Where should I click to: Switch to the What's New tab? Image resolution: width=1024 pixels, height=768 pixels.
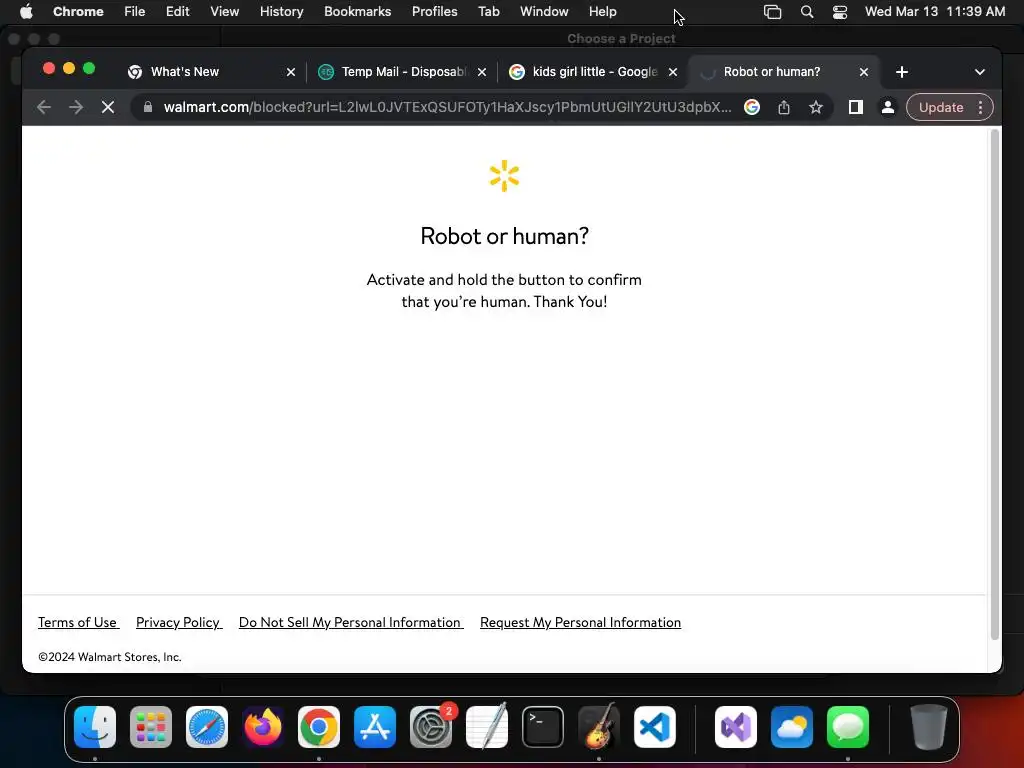pos(209,72)
